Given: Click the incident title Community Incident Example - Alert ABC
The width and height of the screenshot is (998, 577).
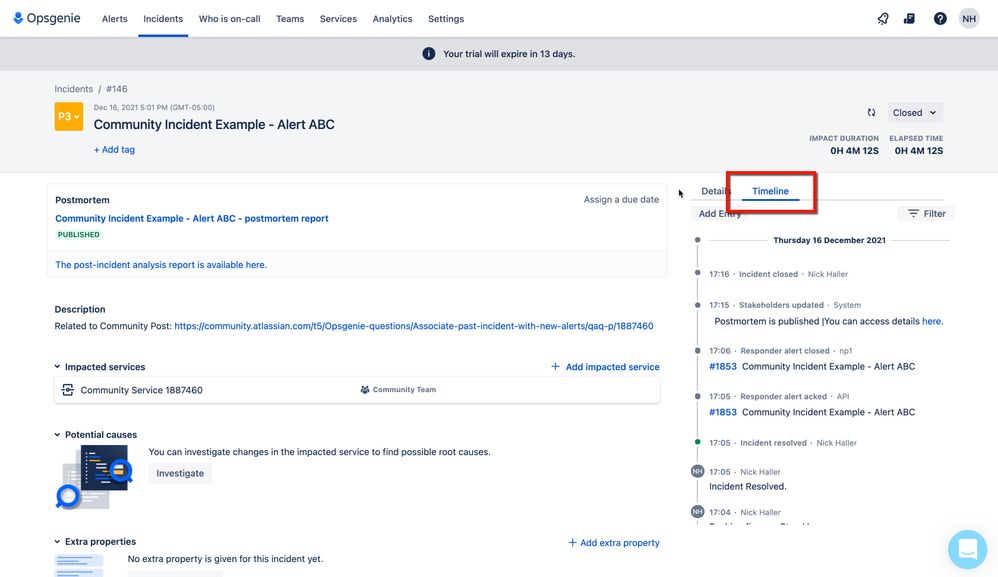Looking at the screenshot, I should tap(214, 125).
